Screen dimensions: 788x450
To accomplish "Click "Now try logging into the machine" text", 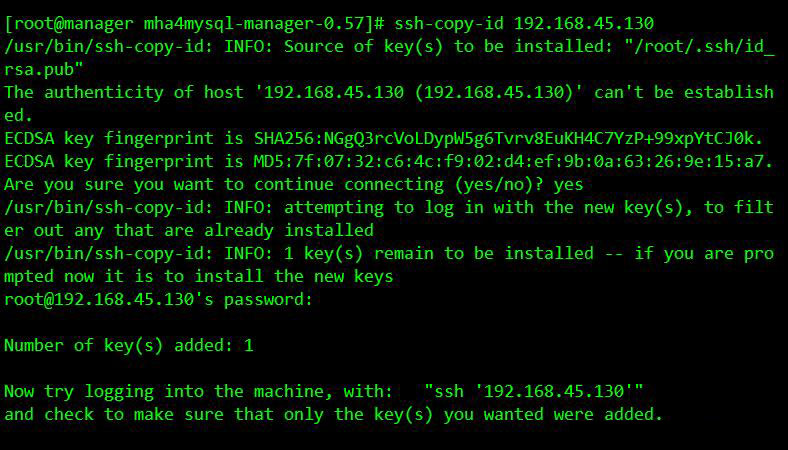I will coord(170,391).
